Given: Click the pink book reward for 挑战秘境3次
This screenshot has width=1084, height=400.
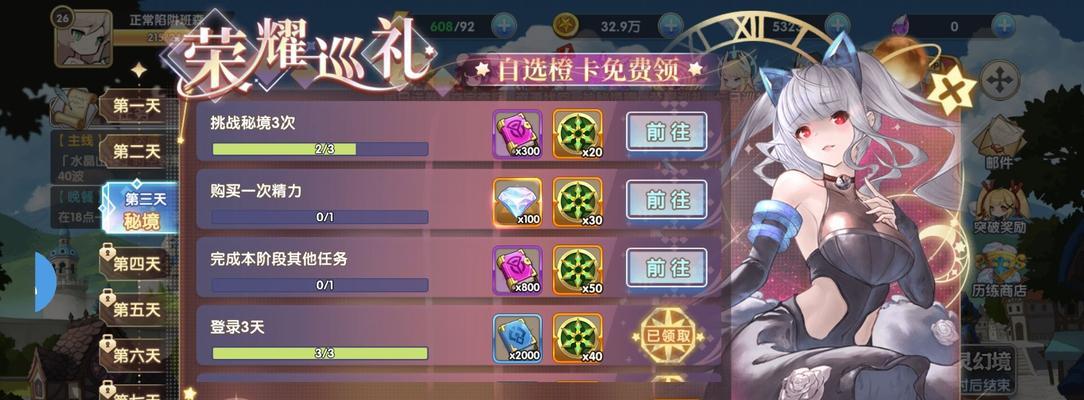Looking at the screenshot, I should pos(518,134).
